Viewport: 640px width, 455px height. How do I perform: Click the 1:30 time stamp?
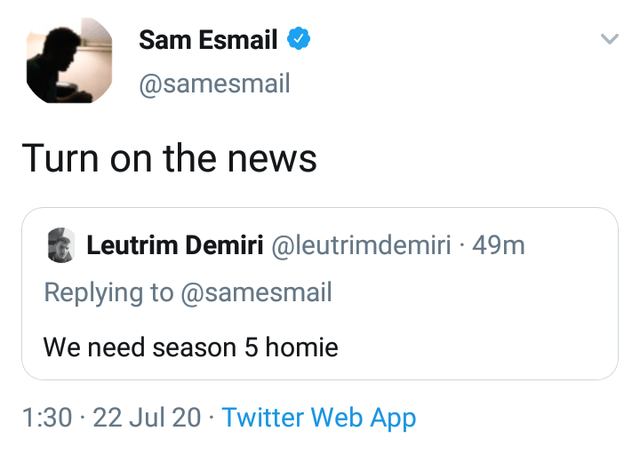pos(47,417)
